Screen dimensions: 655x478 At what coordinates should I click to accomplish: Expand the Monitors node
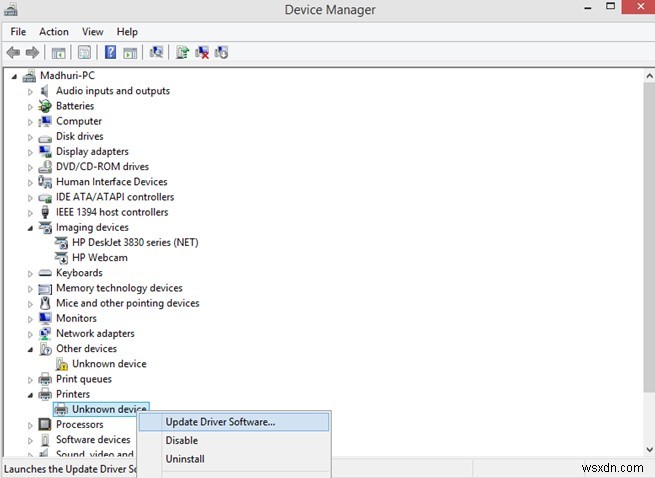point(30,319)
